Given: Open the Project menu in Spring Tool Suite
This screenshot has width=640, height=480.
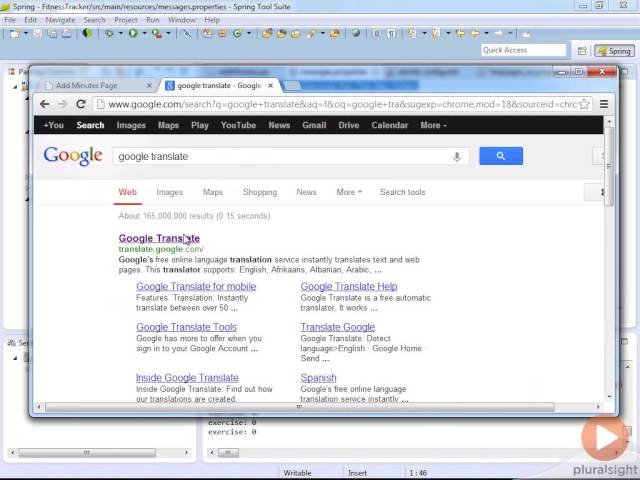Looking at the screenshot, I should [126, 20].
